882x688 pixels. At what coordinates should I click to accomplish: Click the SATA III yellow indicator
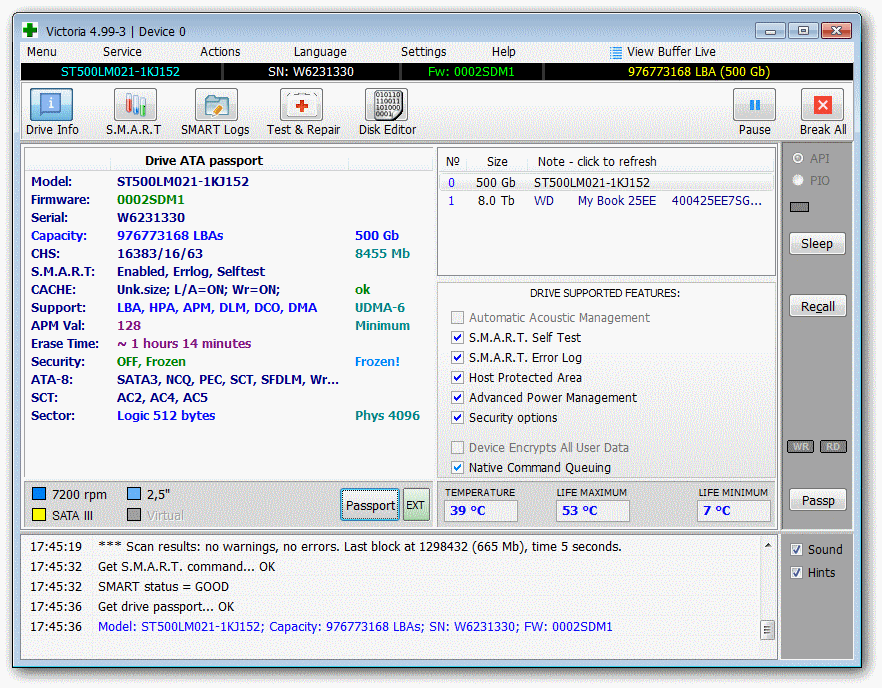click(x=39, y=515)
